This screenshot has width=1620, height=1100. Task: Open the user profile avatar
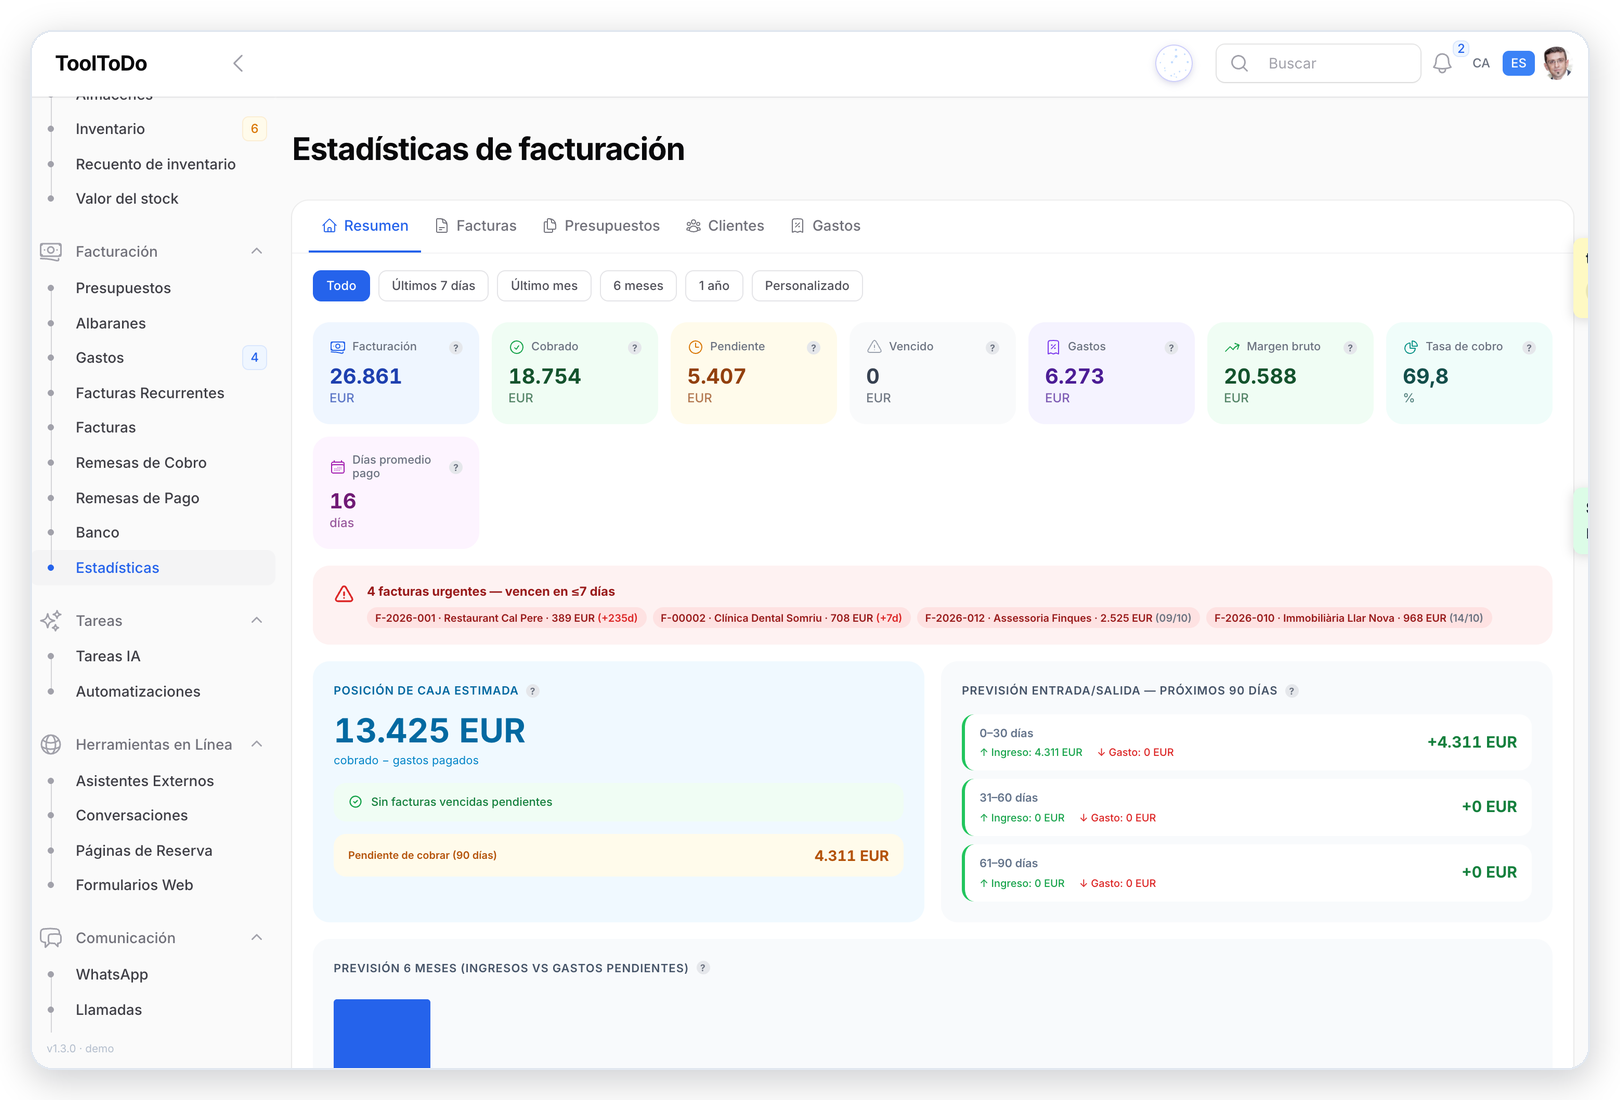point(1557,63)
